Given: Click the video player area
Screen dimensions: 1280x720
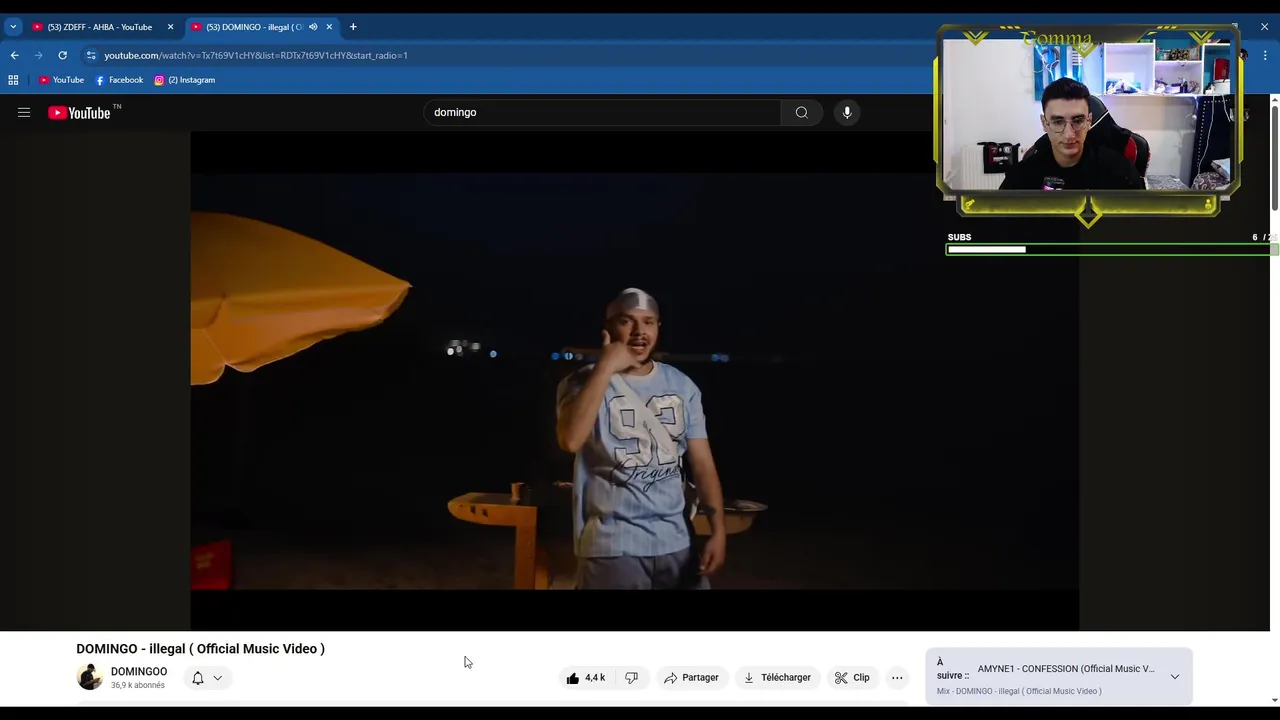Looking at the screenshot, I should click(634, 381).
